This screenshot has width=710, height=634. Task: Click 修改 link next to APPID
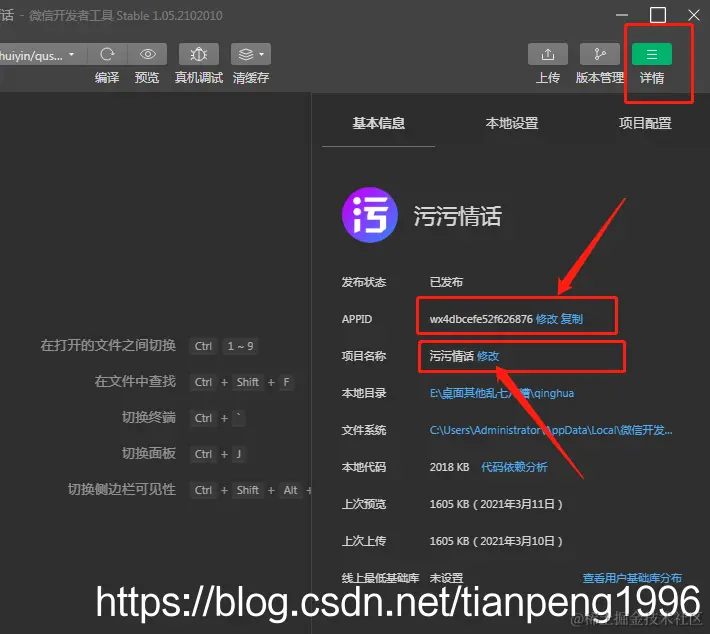tap(547, 319)
